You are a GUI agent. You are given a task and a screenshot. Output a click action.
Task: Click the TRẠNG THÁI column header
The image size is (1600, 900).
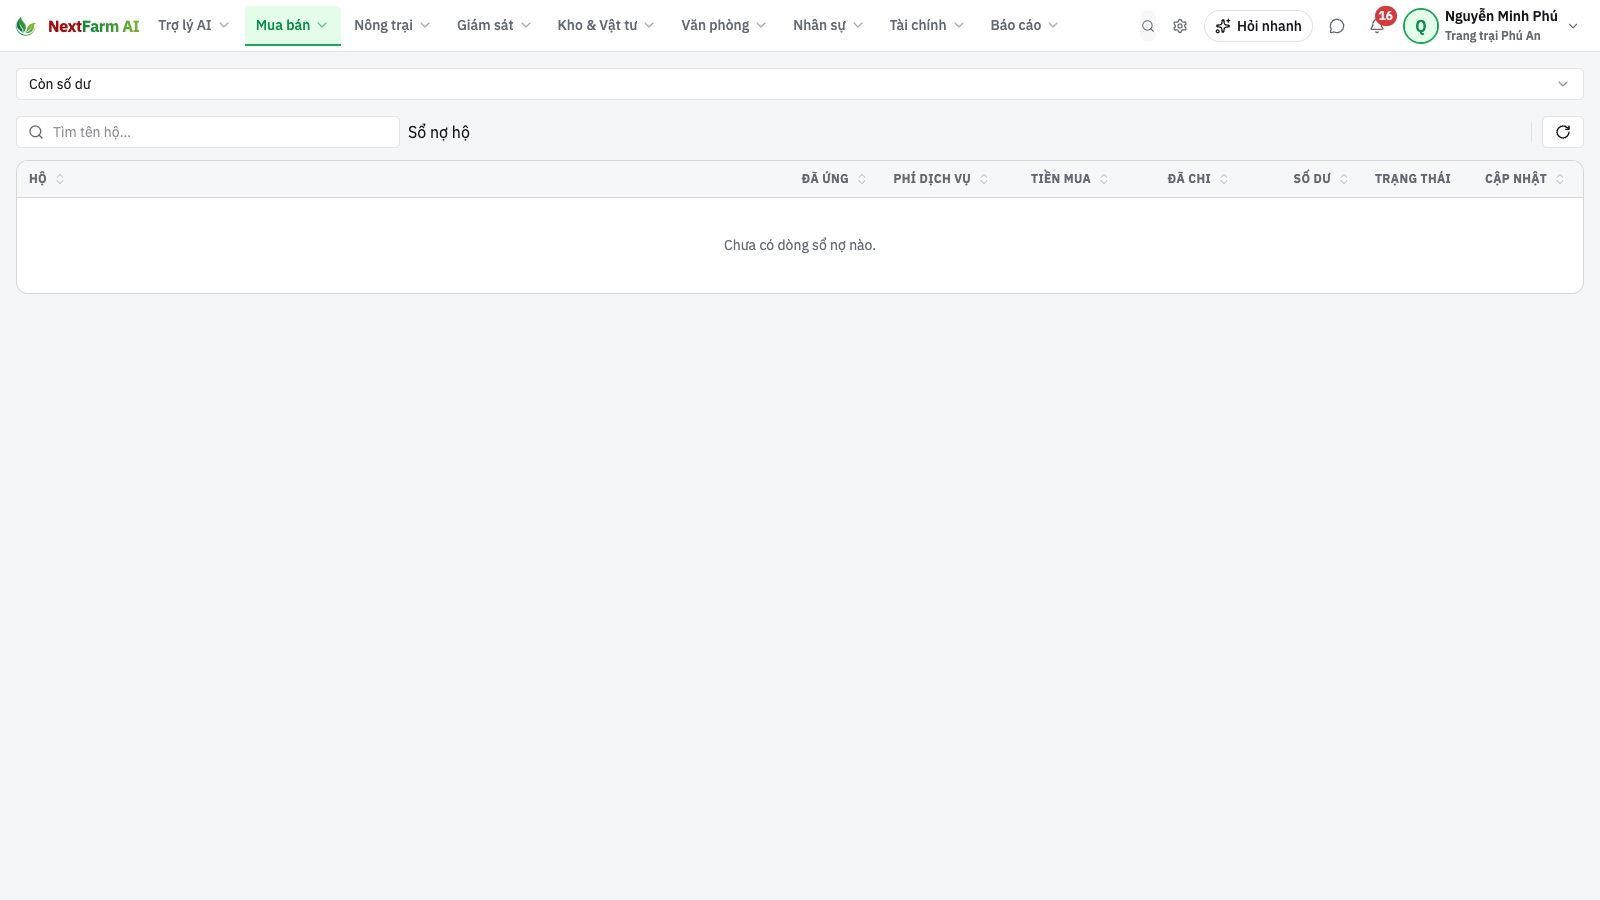pos(1412,179)
